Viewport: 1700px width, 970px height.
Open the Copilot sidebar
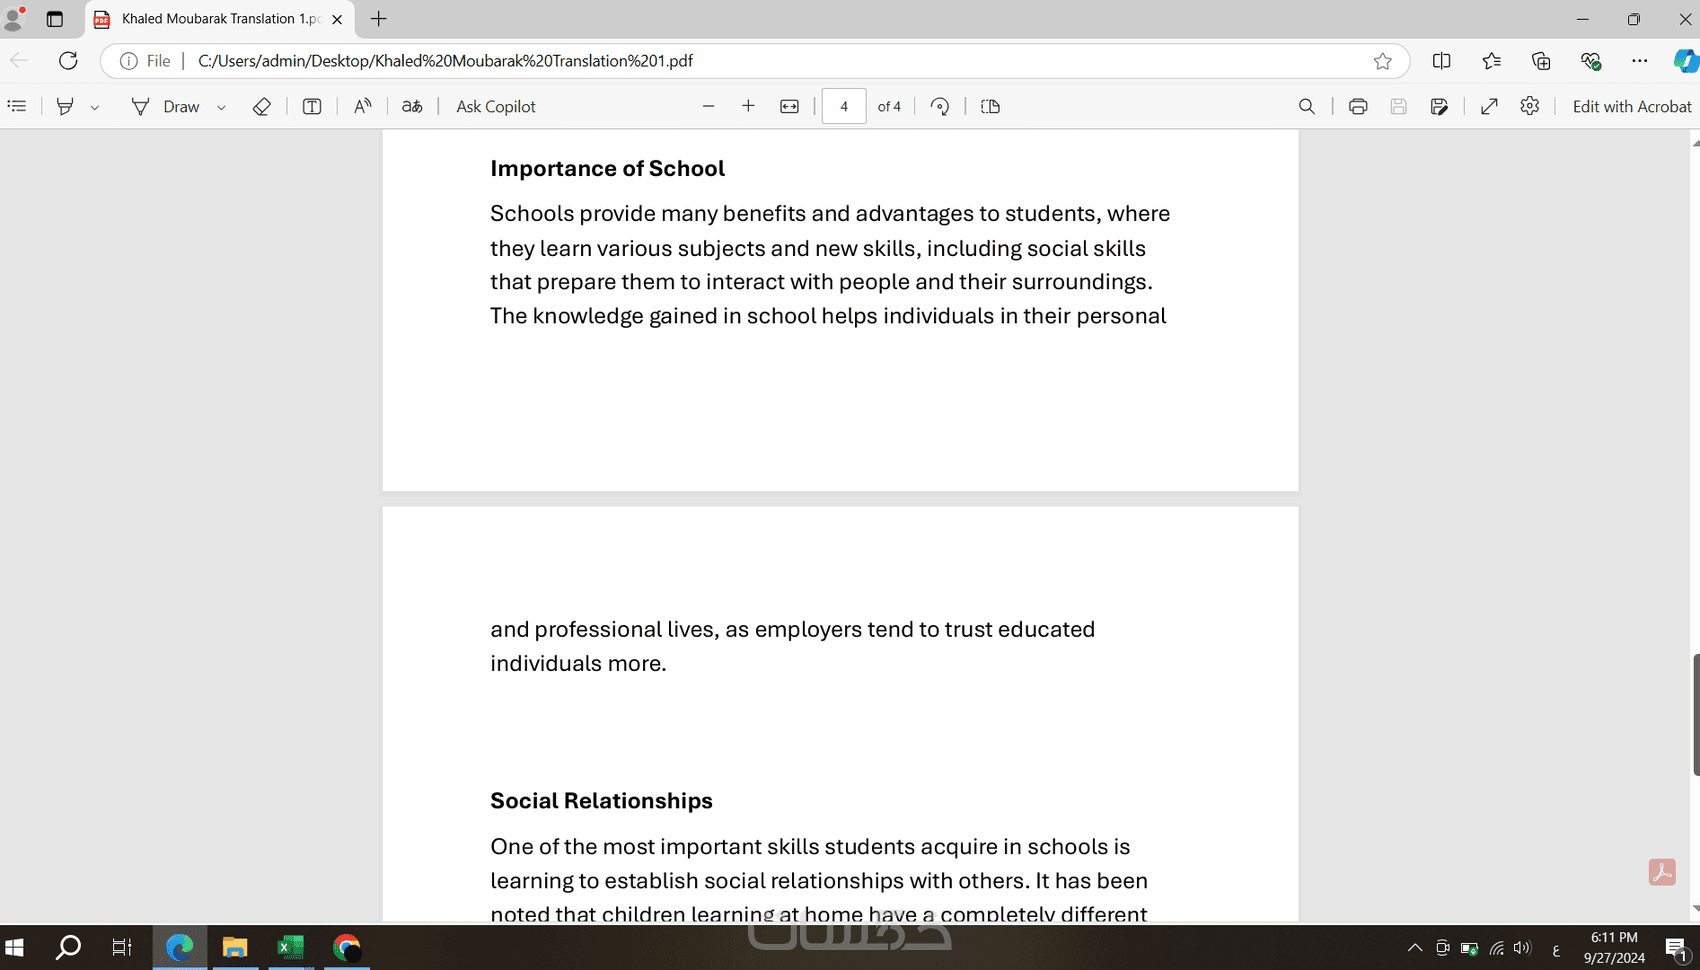1685,61
